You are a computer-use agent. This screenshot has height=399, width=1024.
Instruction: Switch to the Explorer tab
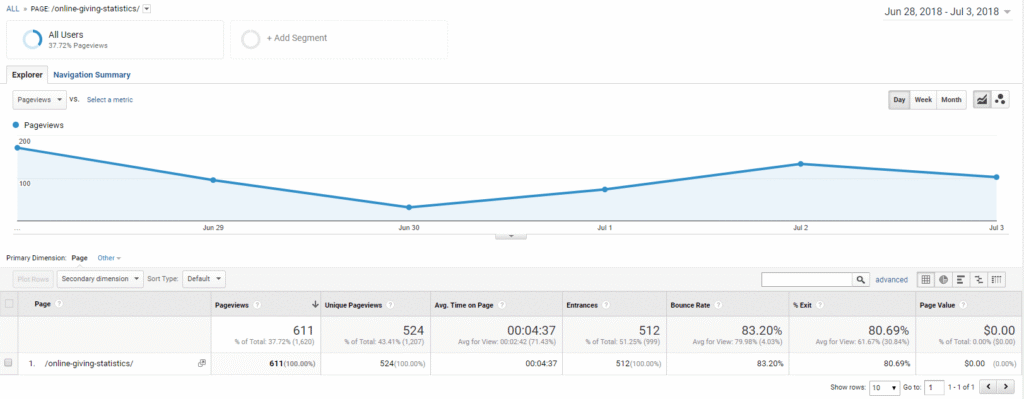point(27,75)
